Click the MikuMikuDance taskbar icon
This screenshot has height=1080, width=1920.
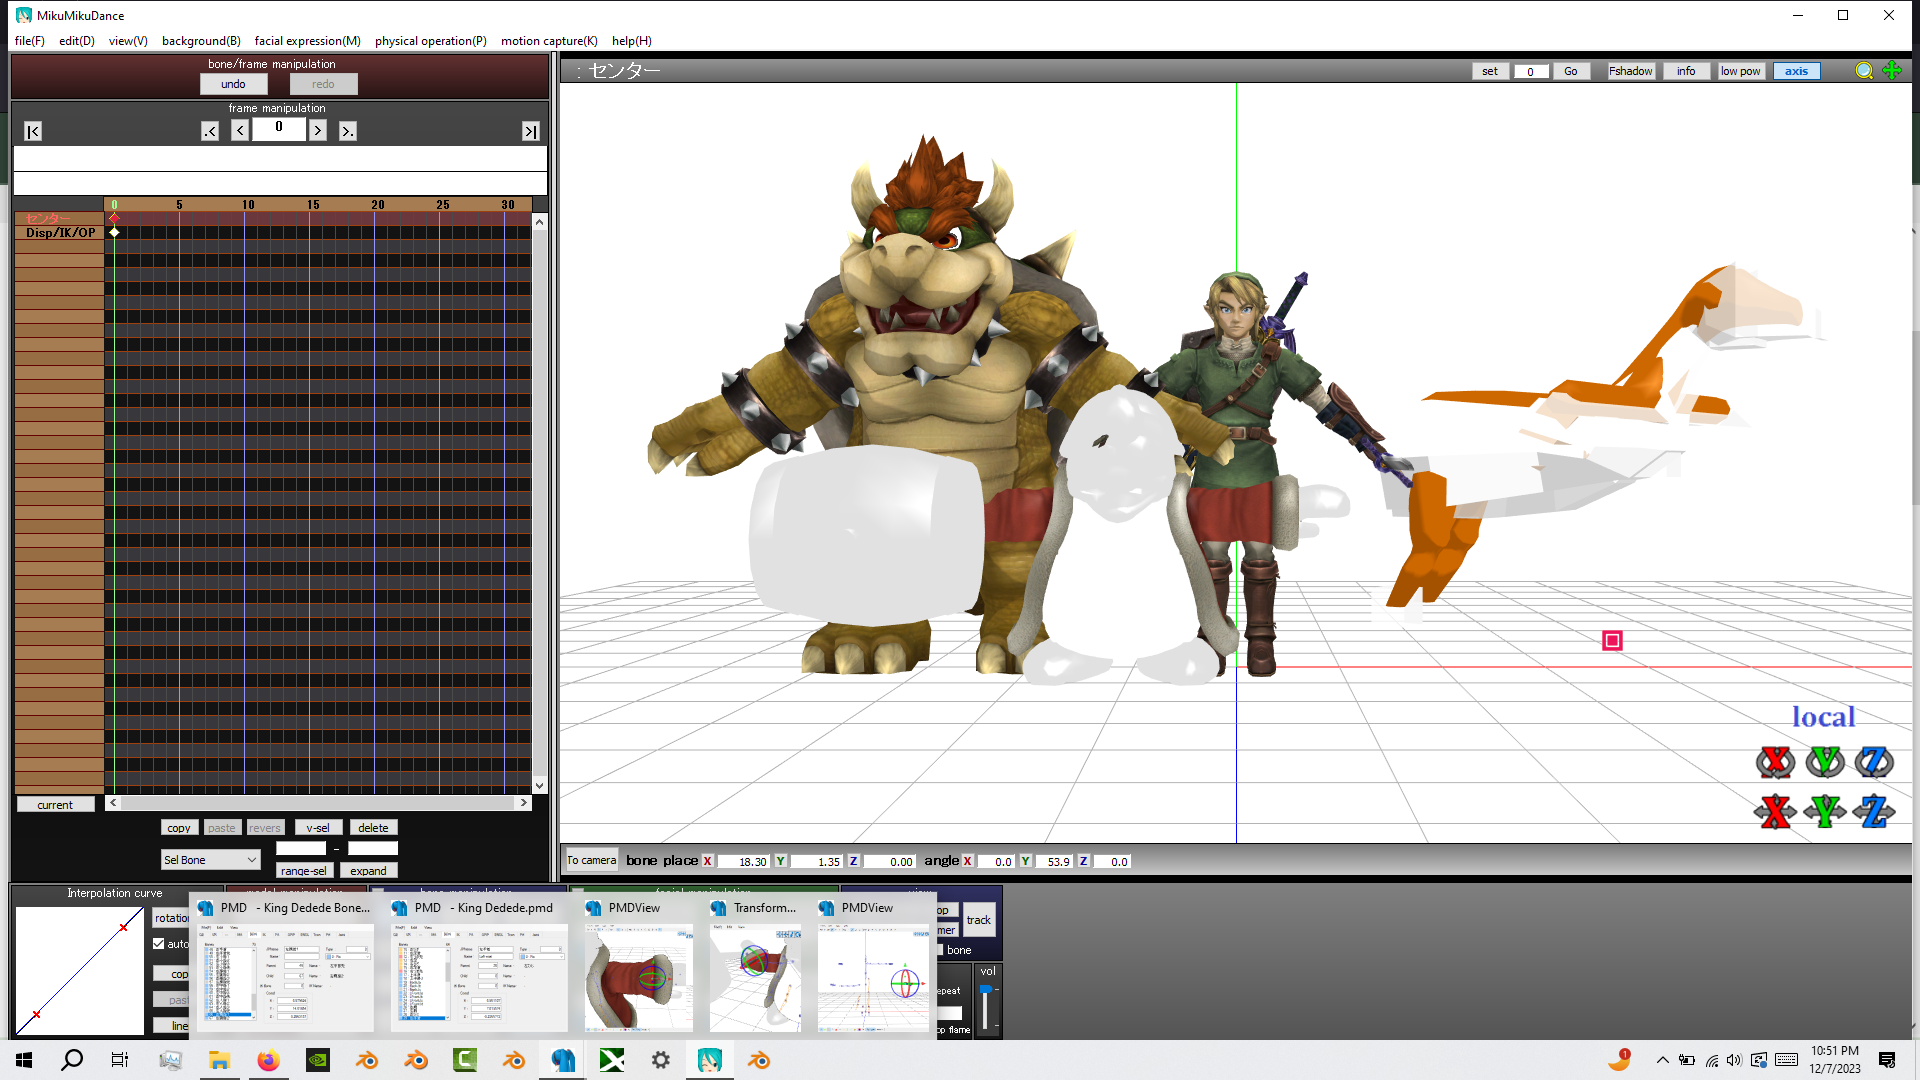click(710, 1060)
